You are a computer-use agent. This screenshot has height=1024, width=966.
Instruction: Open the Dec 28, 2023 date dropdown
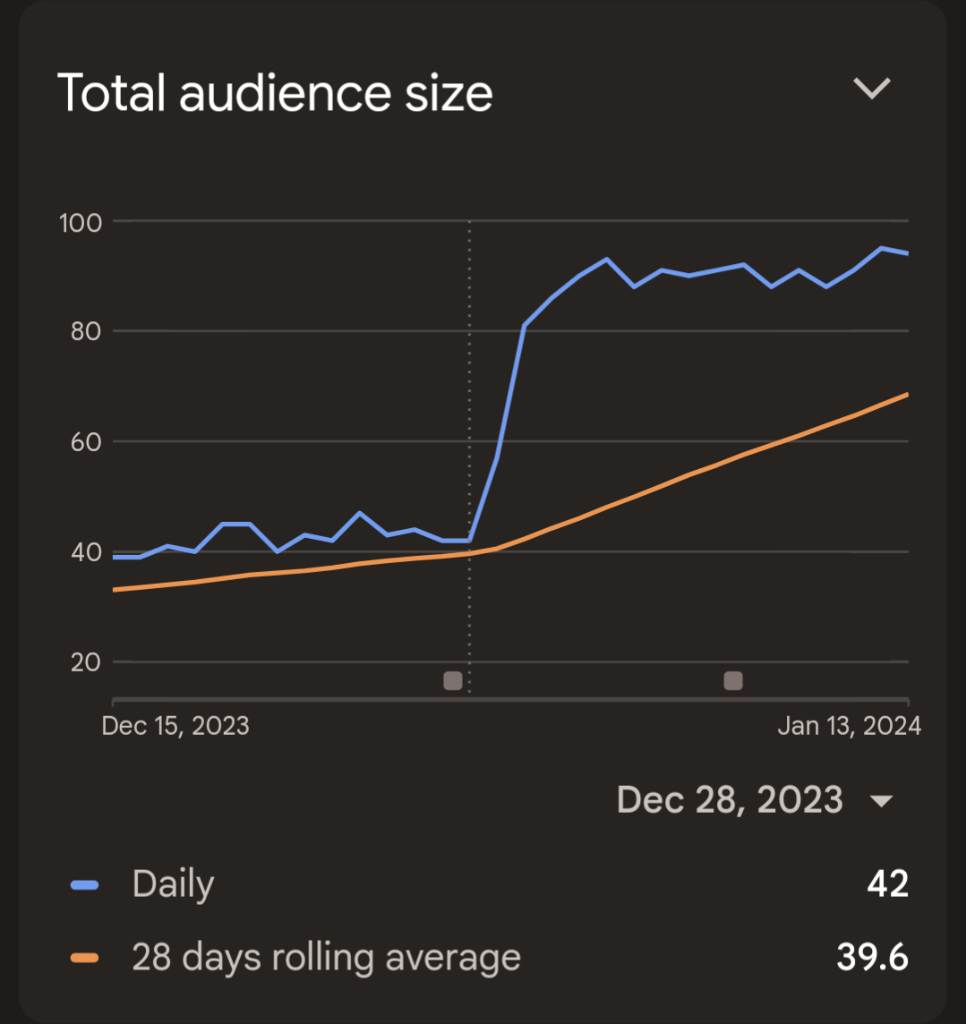(730, 800)
